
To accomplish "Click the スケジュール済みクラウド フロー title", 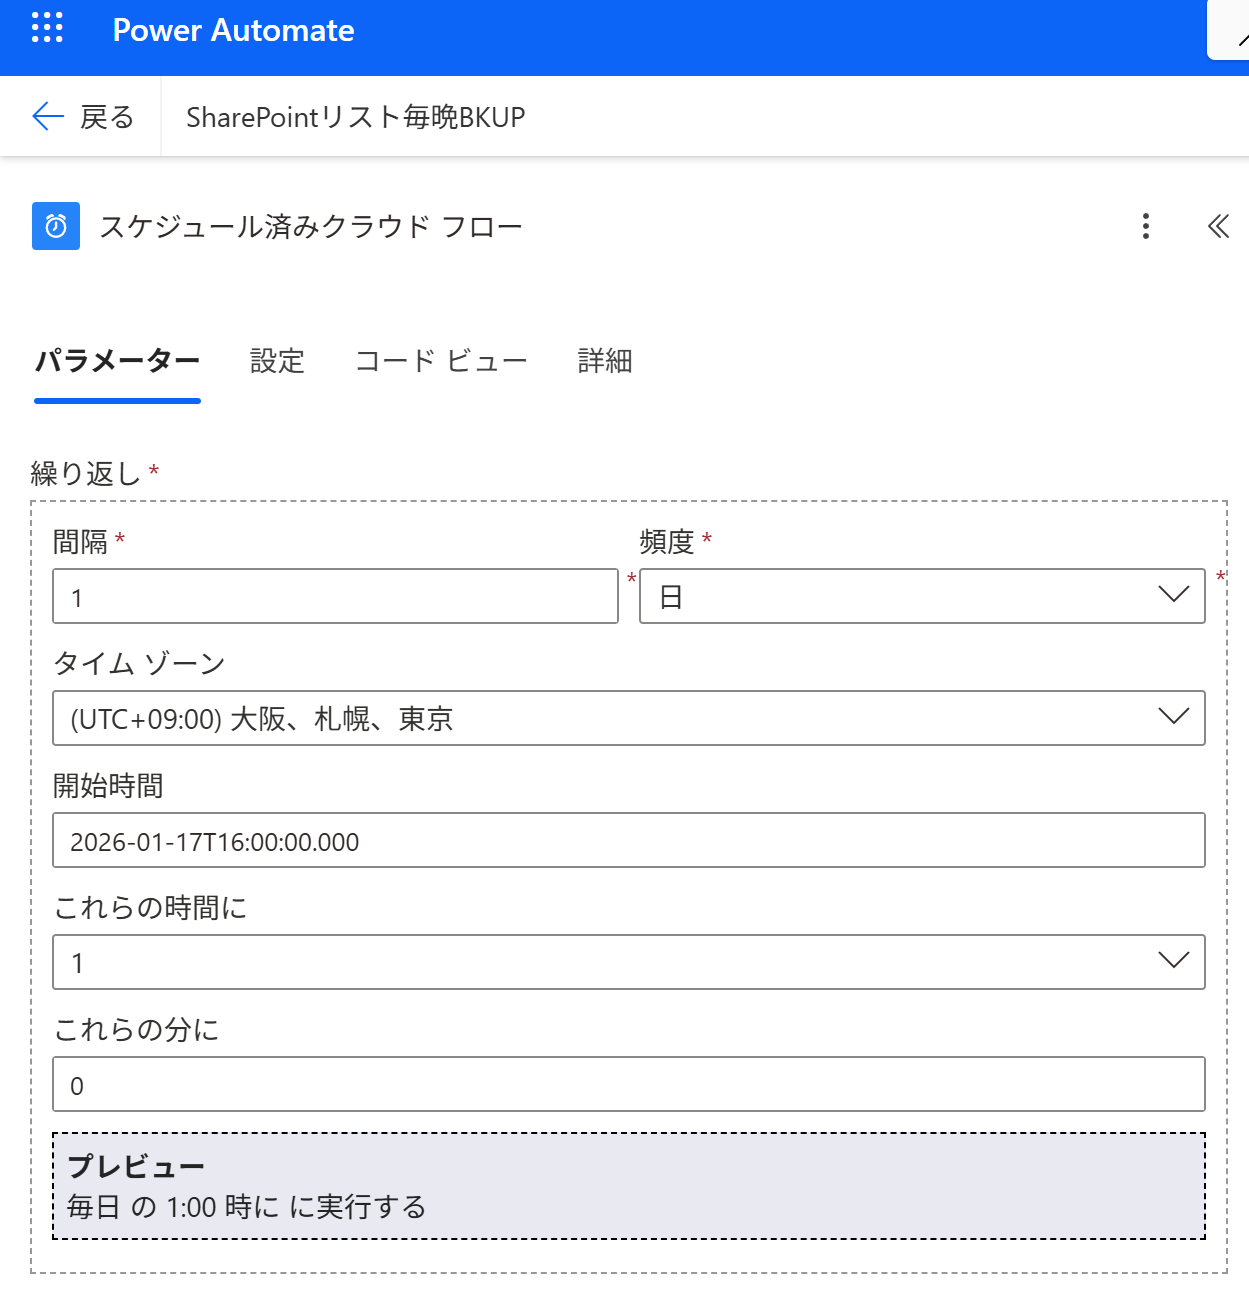I will (x=310, y=227).
